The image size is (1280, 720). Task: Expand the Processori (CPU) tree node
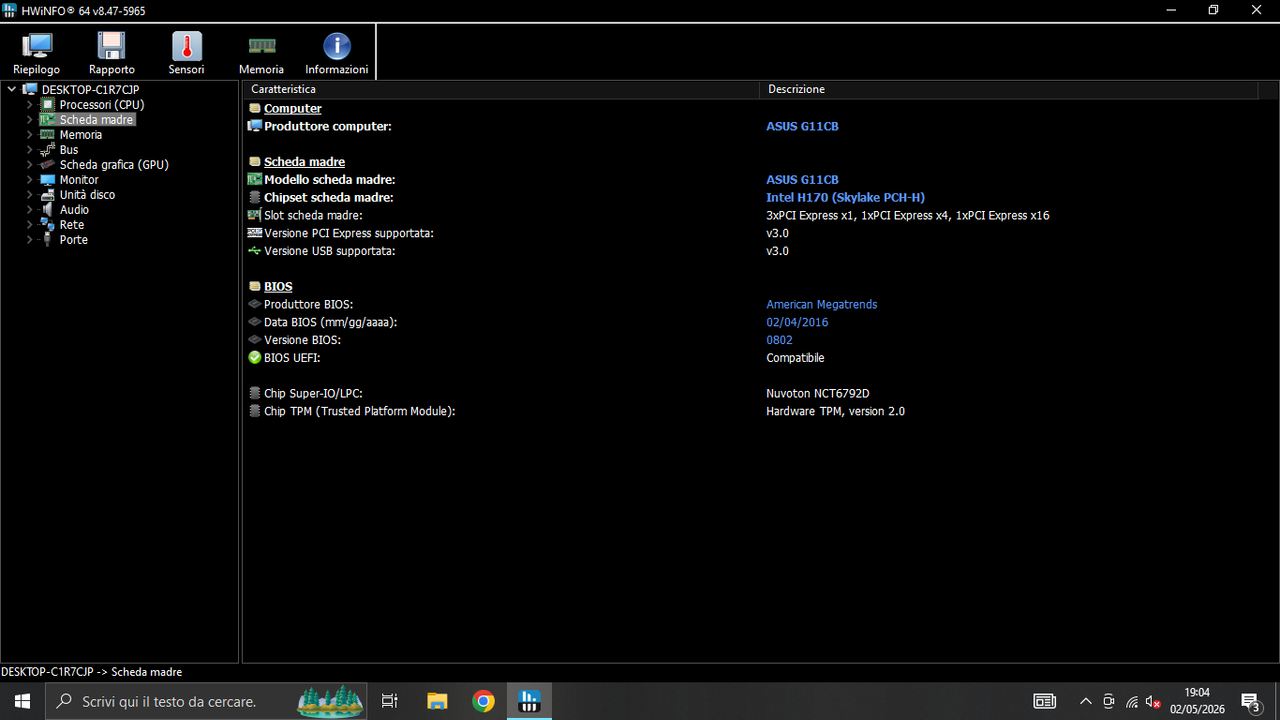point(30,105)
